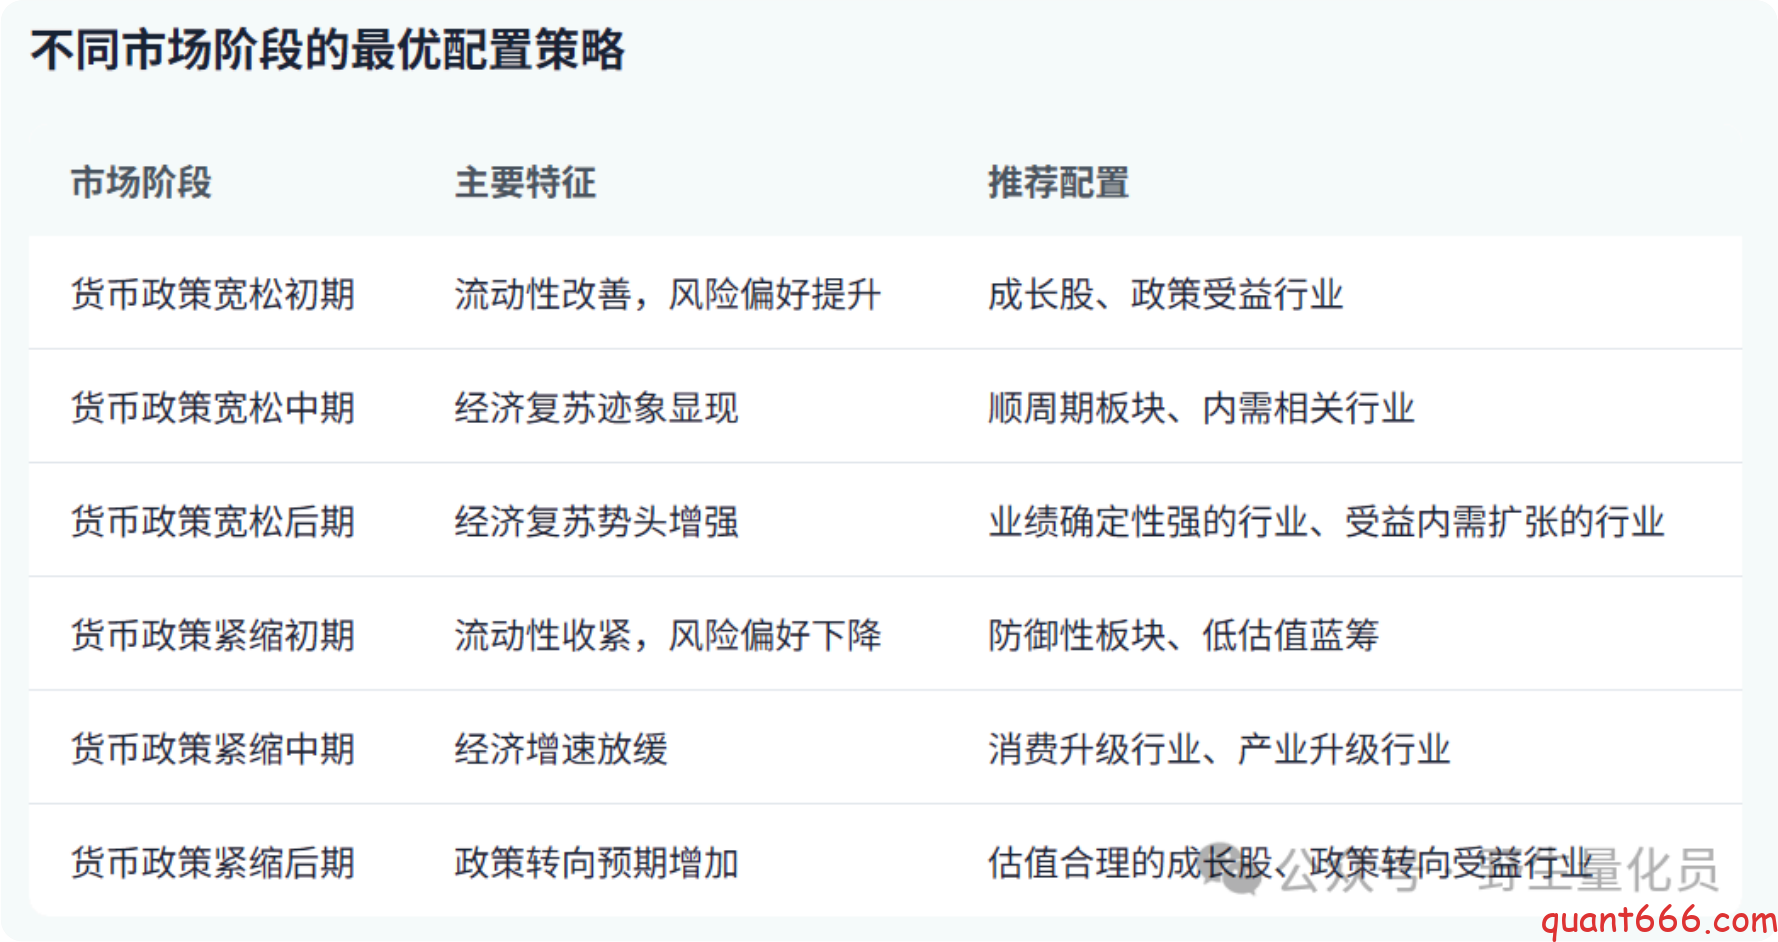Select the cell 货币政策紧缩初期
The height and width of the screenshot is (942, 1778).
click(213, 636)
